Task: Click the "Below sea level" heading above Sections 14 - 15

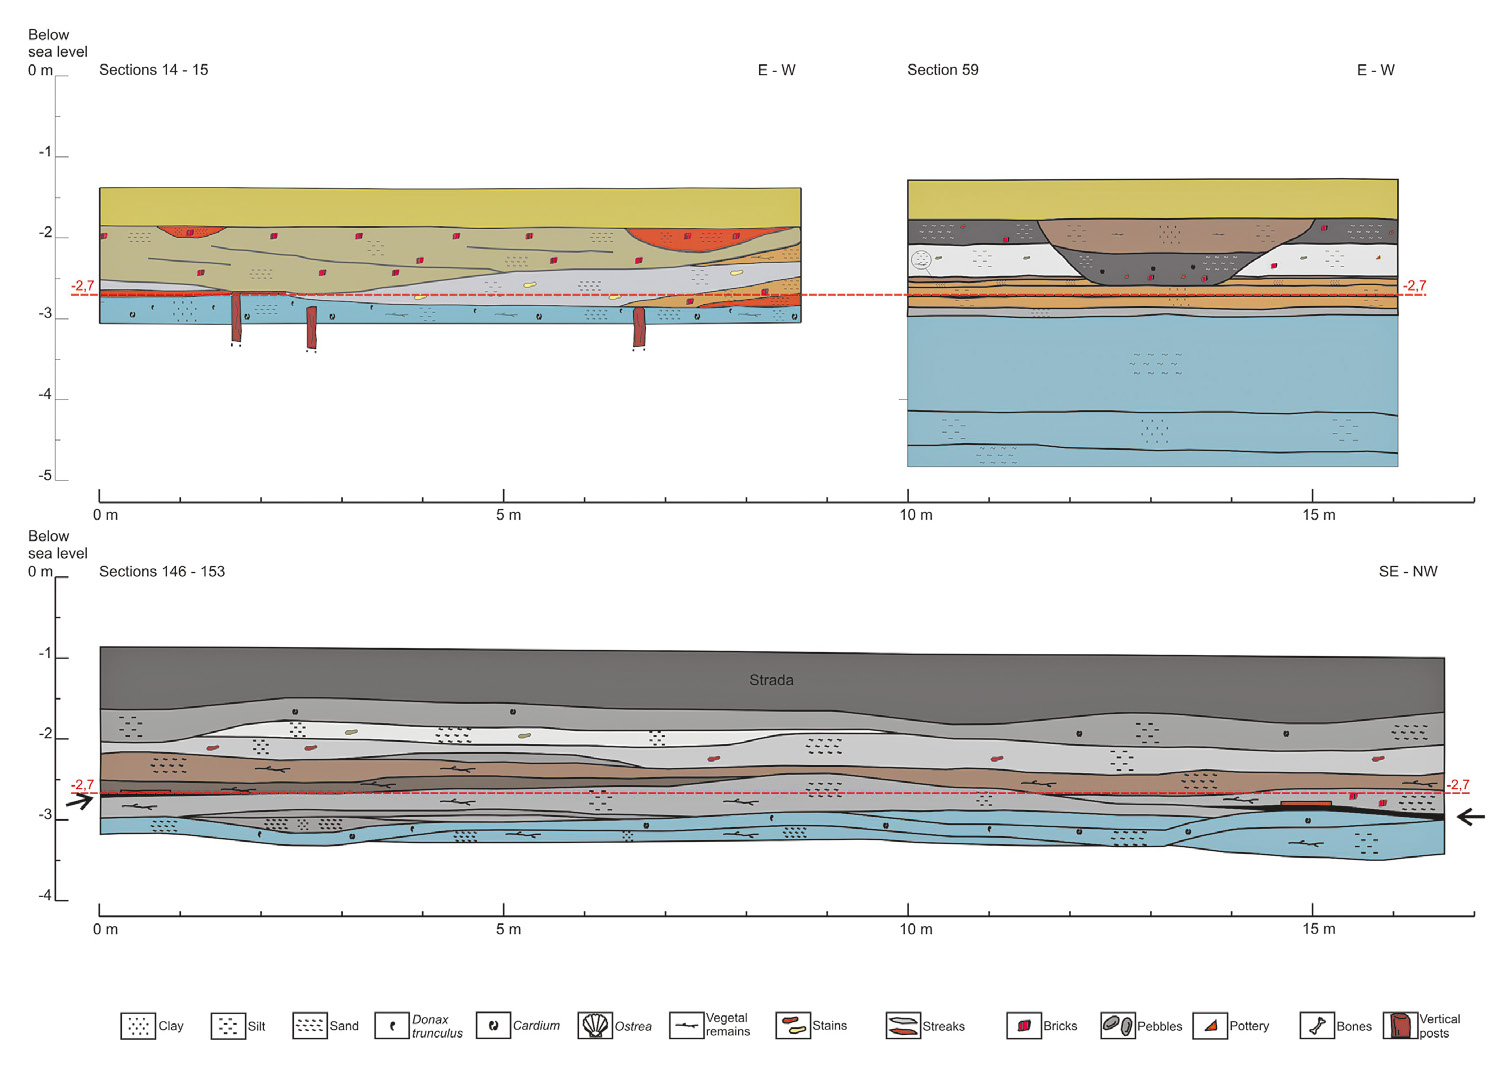Action: [58, 43]
